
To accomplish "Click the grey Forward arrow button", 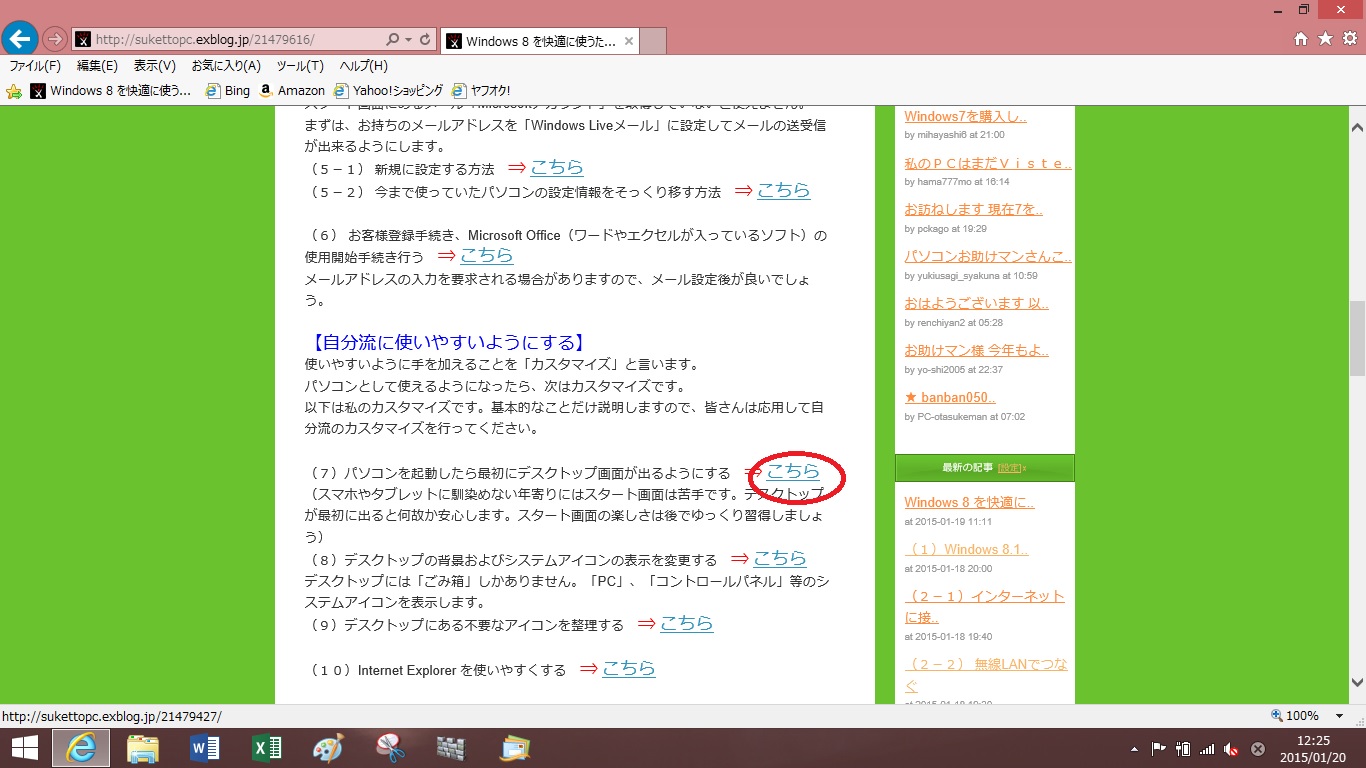I will (55, 39).
